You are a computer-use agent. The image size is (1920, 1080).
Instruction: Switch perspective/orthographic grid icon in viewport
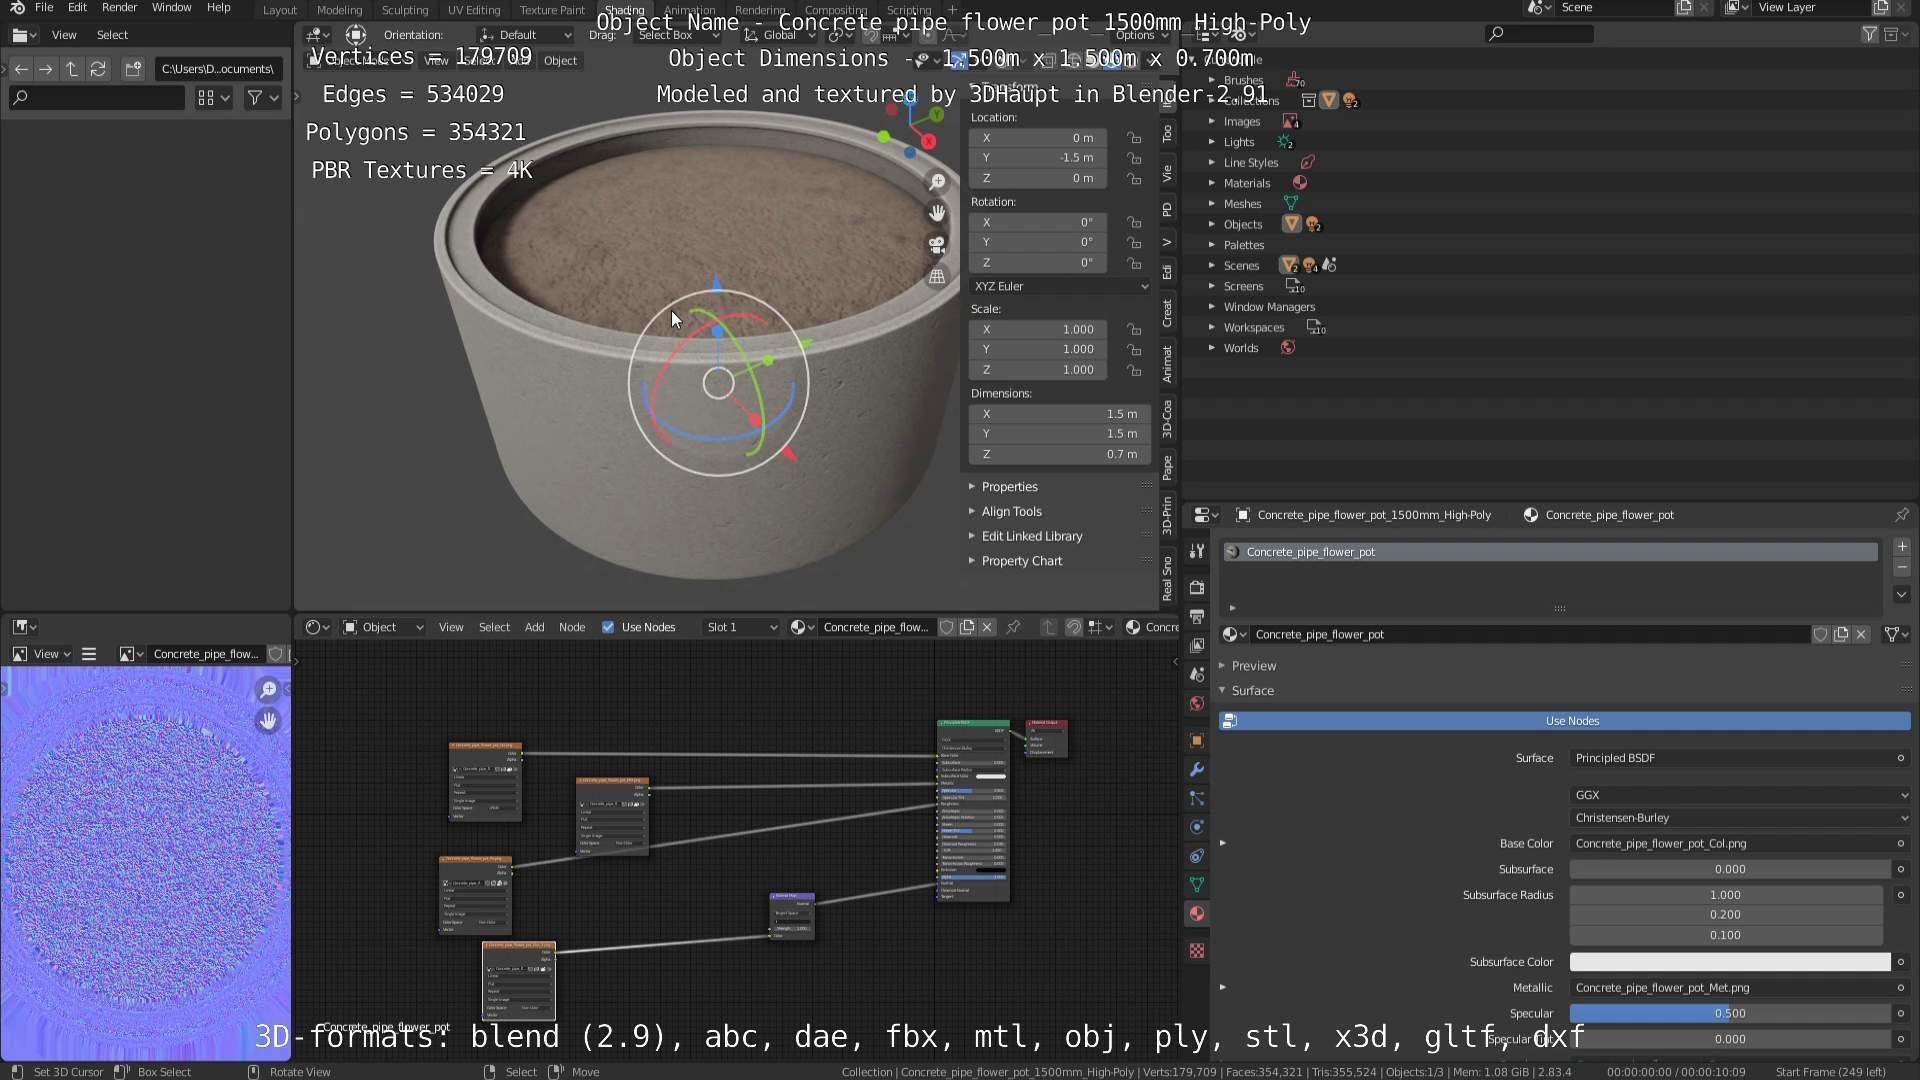coord(937,277)
